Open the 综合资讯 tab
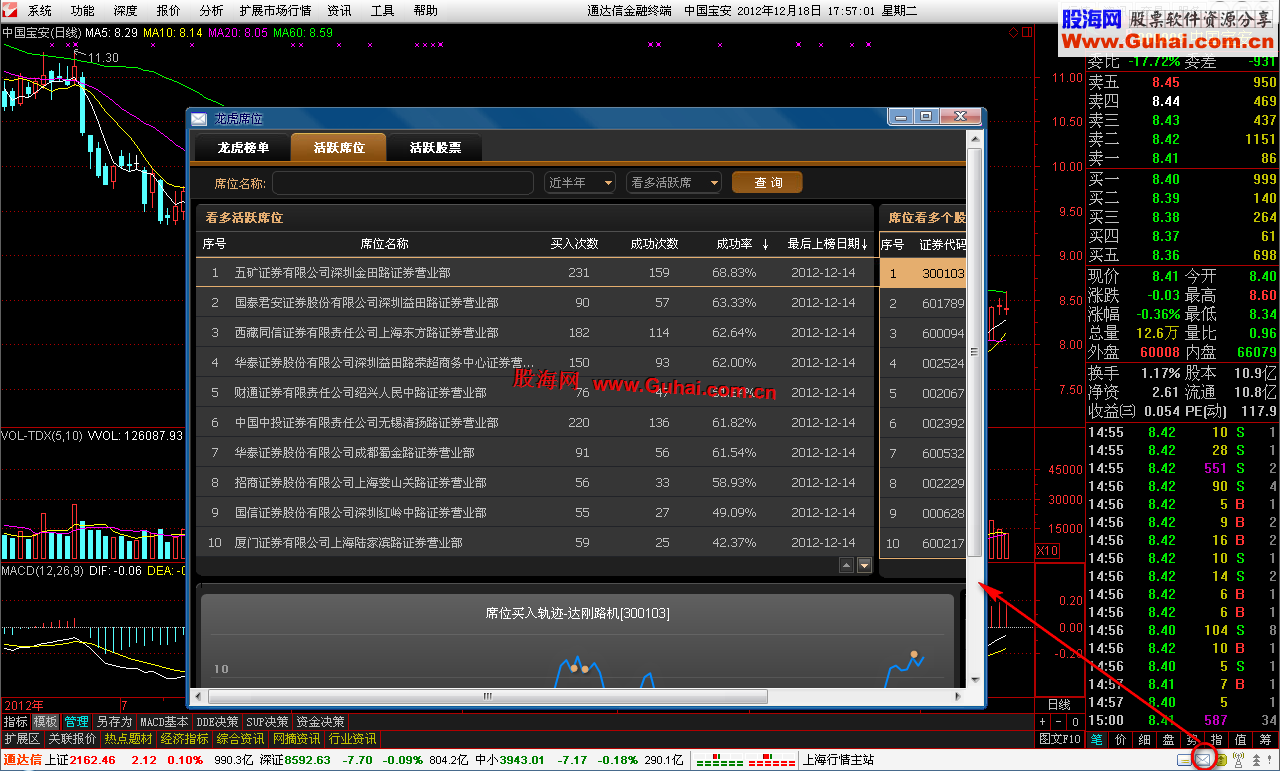 click(240, 739)
